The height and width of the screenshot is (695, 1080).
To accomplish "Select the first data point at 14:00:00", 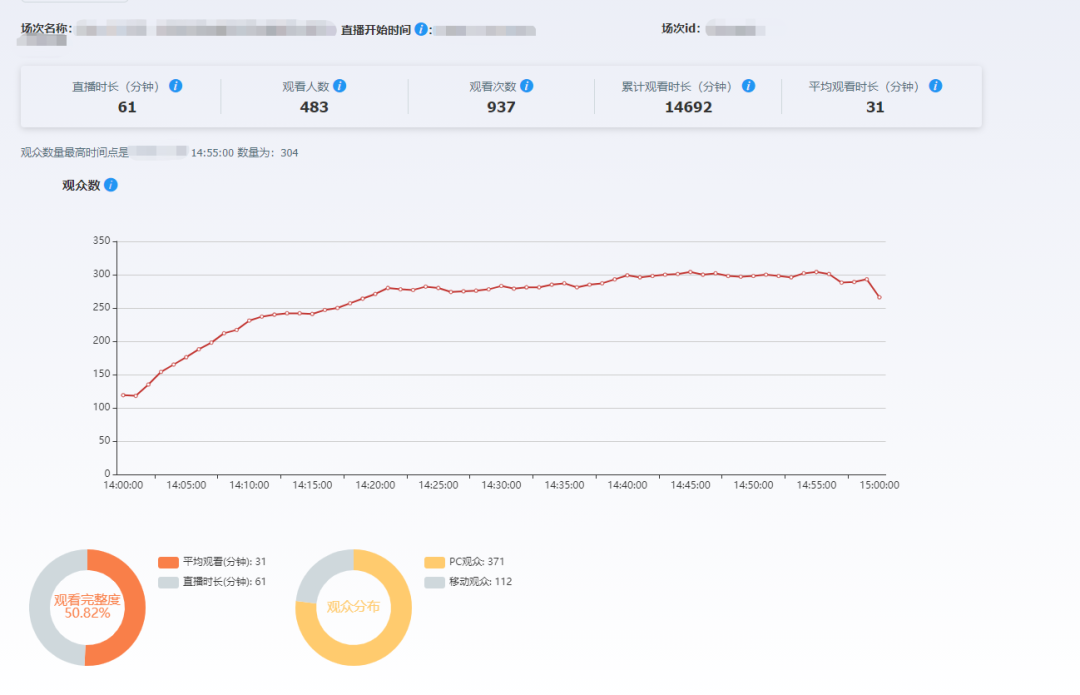I will [x=123, y=395].
